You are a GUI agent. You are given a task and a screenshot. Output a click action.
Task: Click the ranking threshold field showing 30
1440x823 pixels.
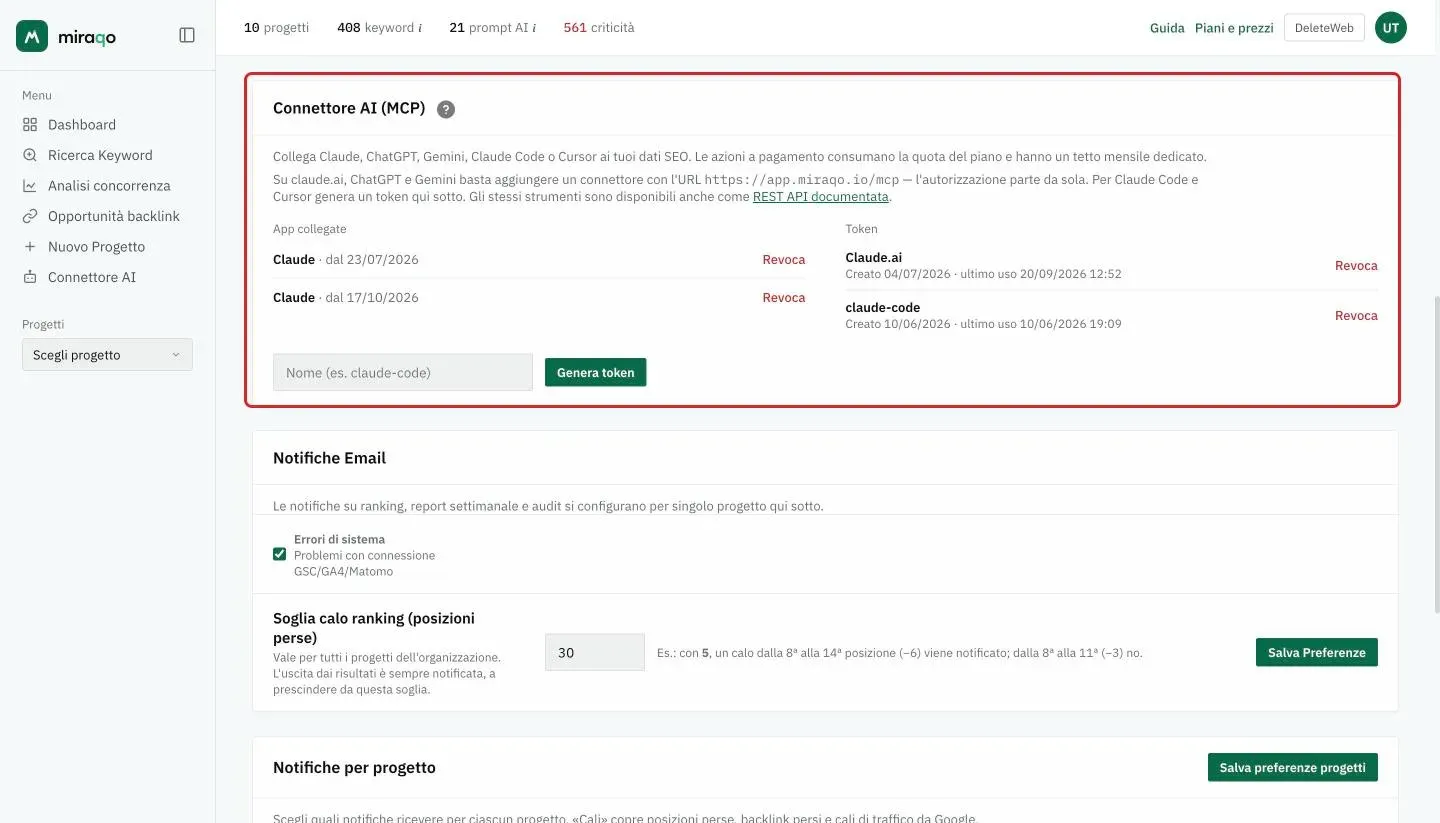[x=595, y=652]
